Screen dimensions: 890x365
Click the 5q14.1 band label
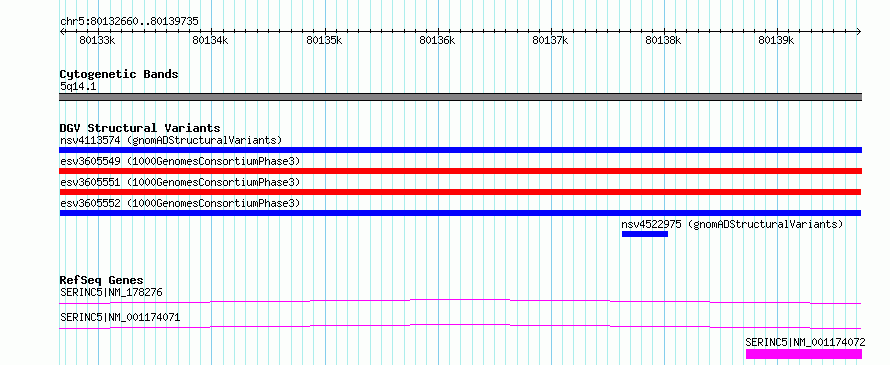coord(77,87)
